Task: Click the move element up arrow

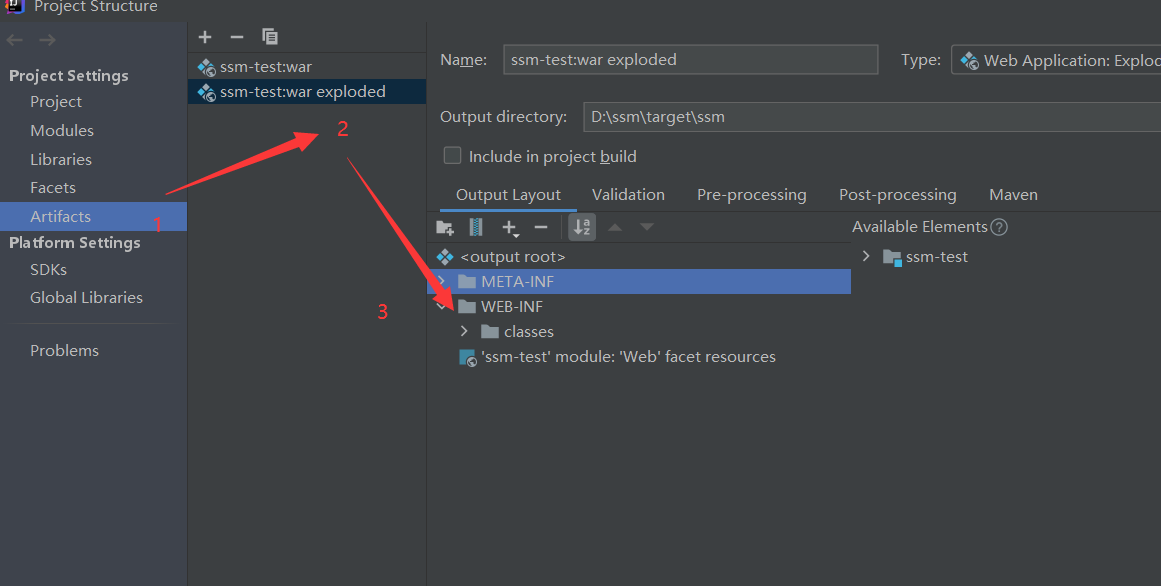Action: click(x=615, y=227)
